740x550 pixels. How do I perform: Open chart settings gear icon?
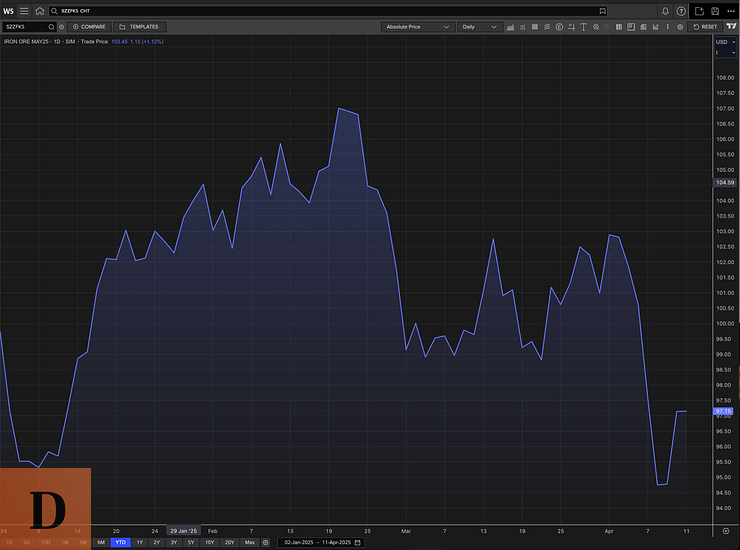[680, 27]
